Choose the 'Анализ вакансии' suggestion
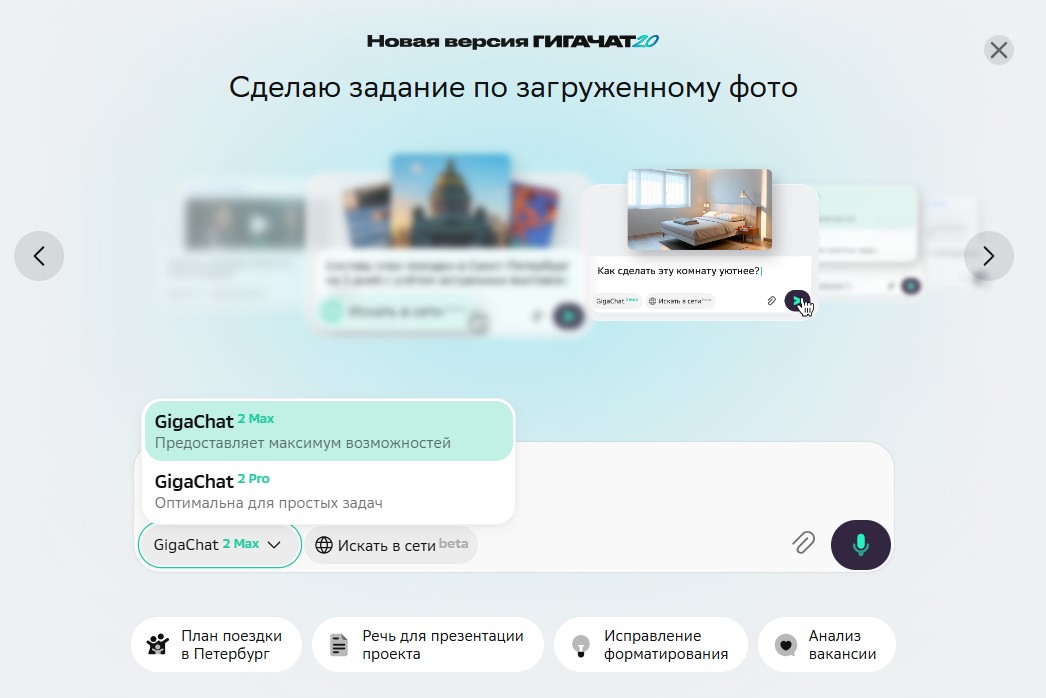This screenshot has width=1046, height=698. click(x=826, y=644)
